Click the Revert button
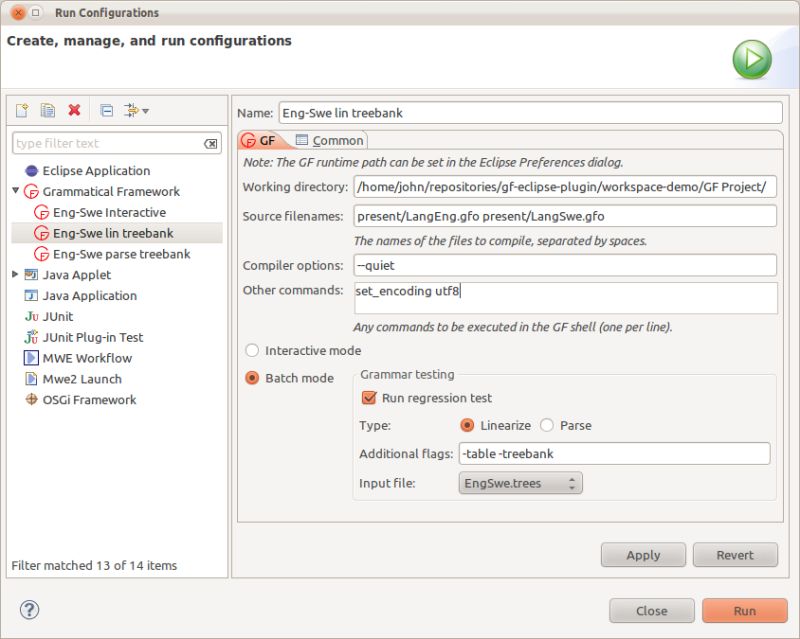Image resolution: width=800 pixels, height=639 pixels. pos(735,555)
